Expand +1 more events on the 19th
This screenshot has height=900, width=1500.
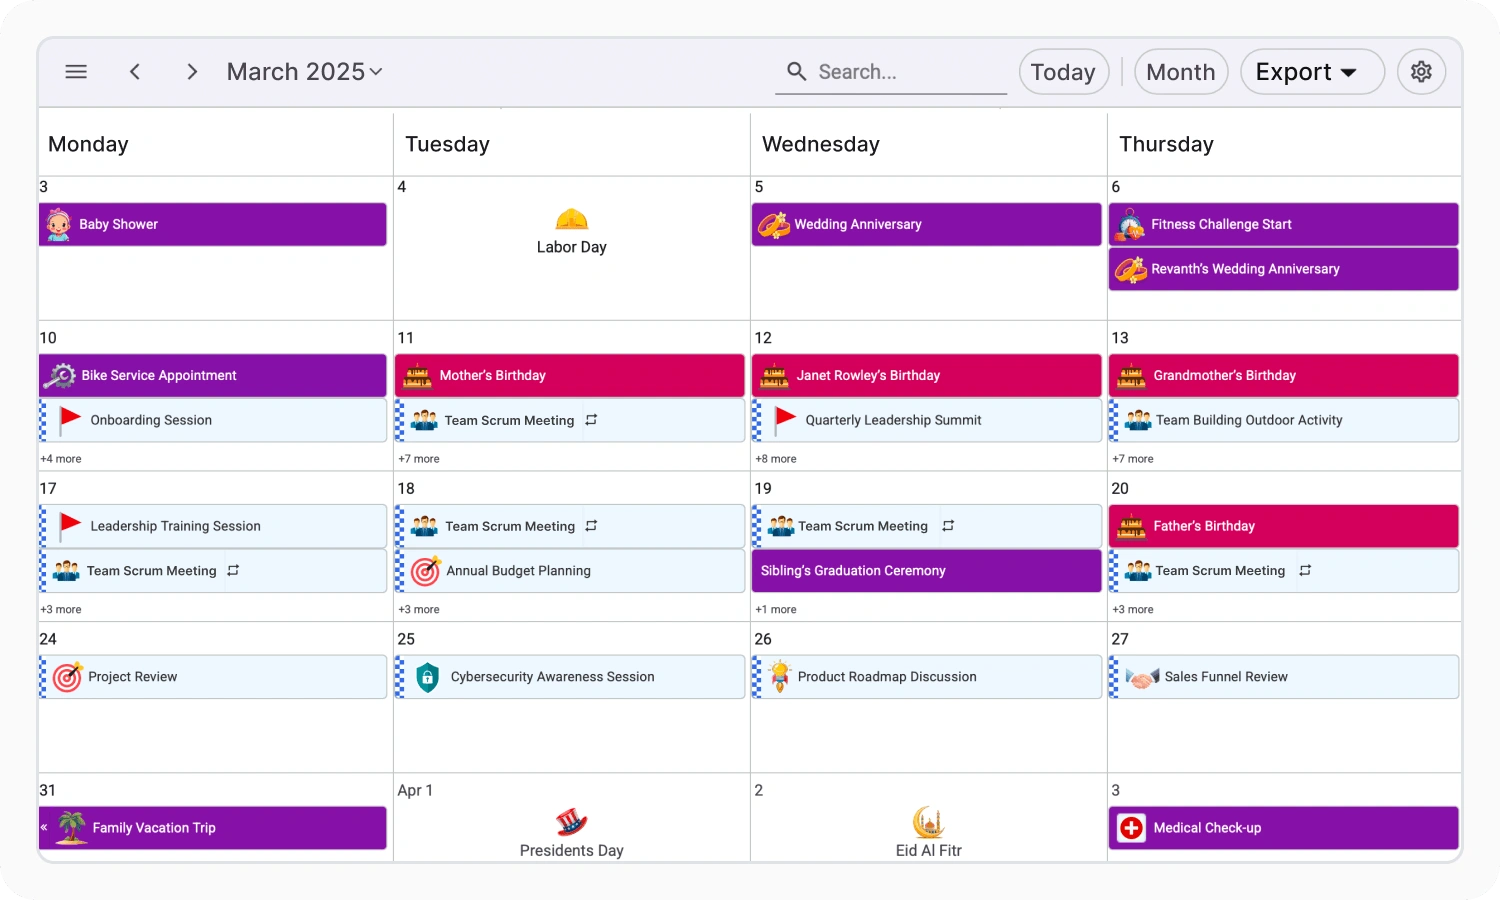point(776,609)
